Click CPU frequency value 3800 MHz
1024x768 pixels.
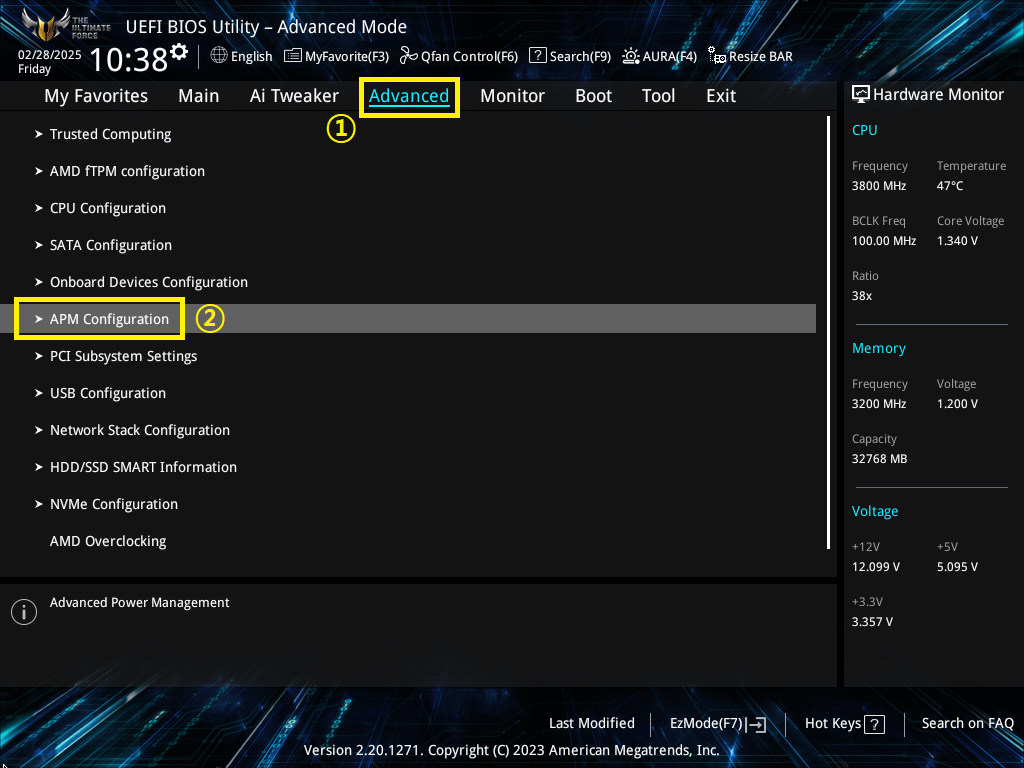click(879, 186)
